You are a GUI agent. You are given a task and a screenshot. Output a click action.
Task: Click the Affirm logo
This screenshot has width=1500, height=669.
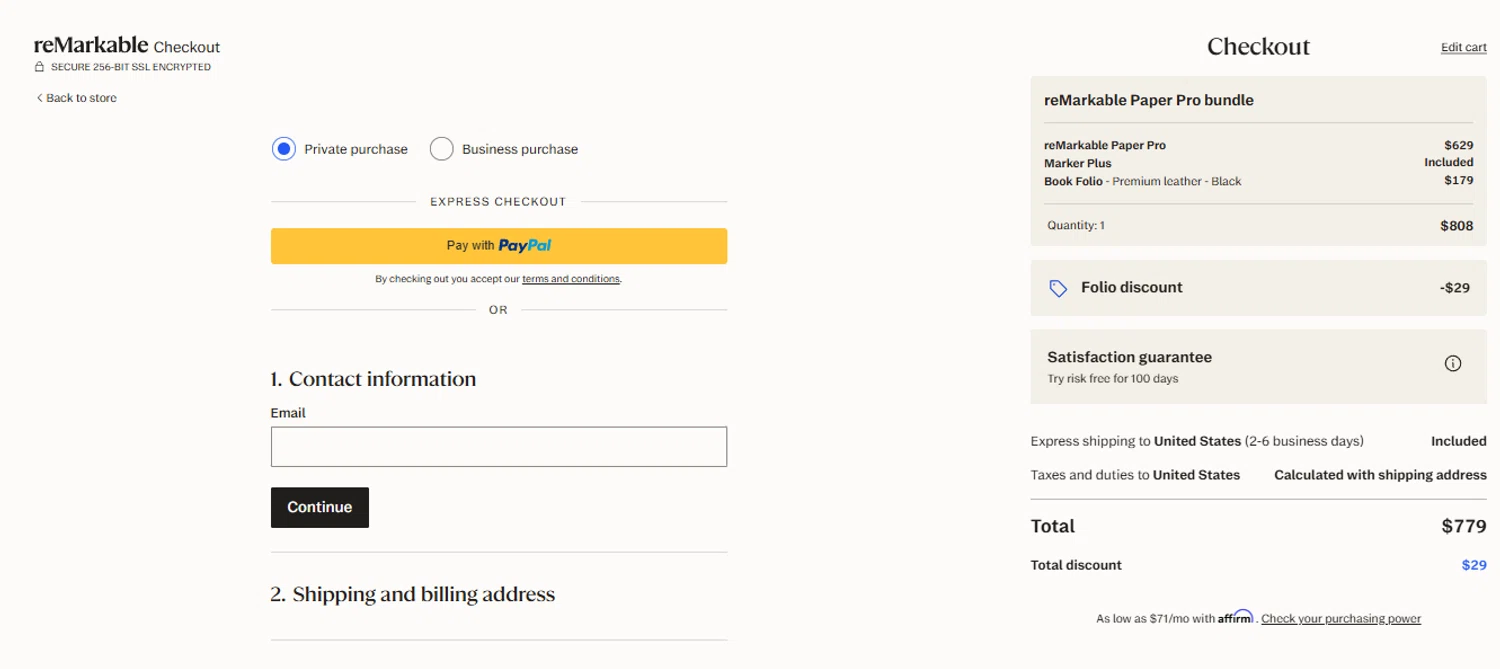click(x=1235, y=617)
